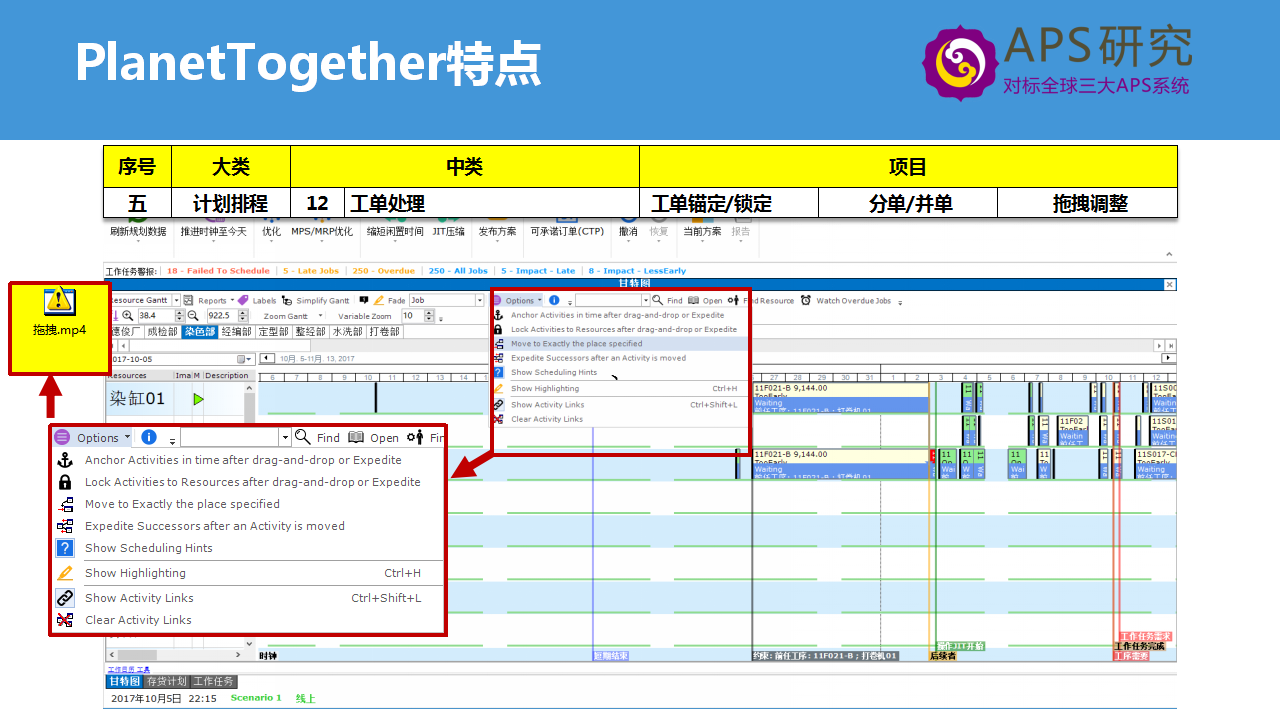Click the '18 - Failed To Schedule' alert

pos(218,271)
